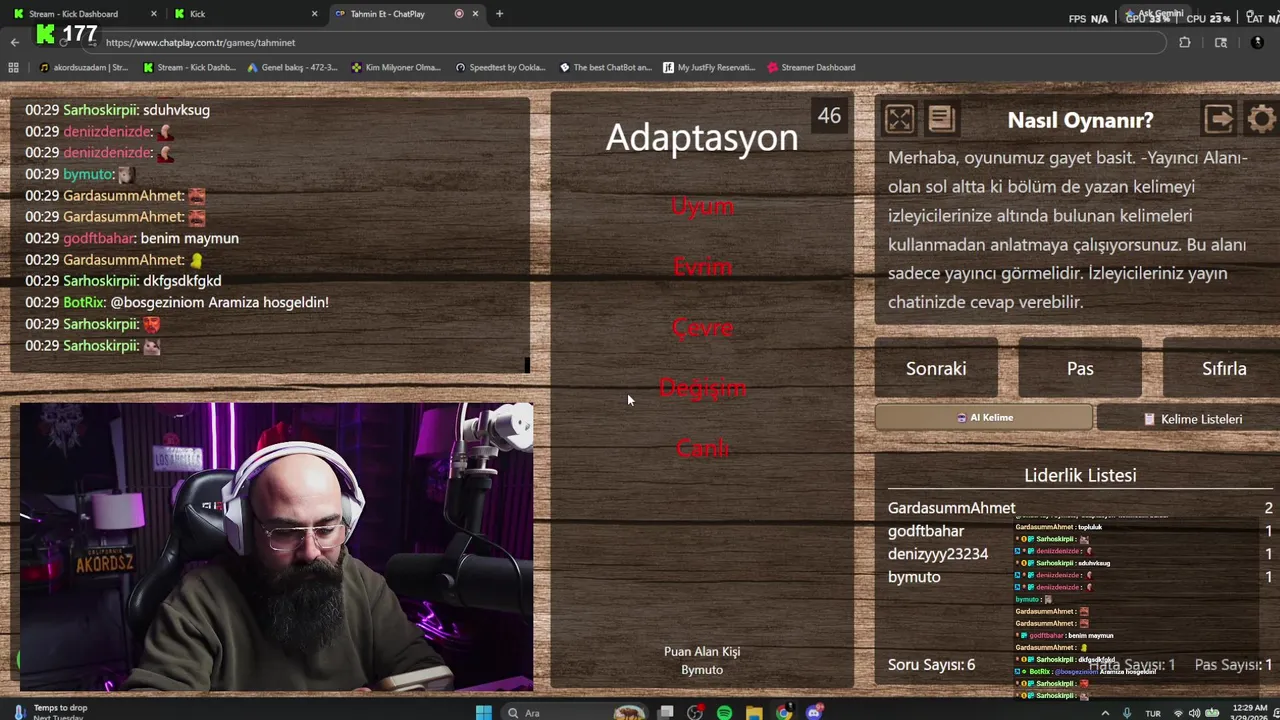Click the forbidden word Evrim
Screen dimensions: 1280x720
702,267
